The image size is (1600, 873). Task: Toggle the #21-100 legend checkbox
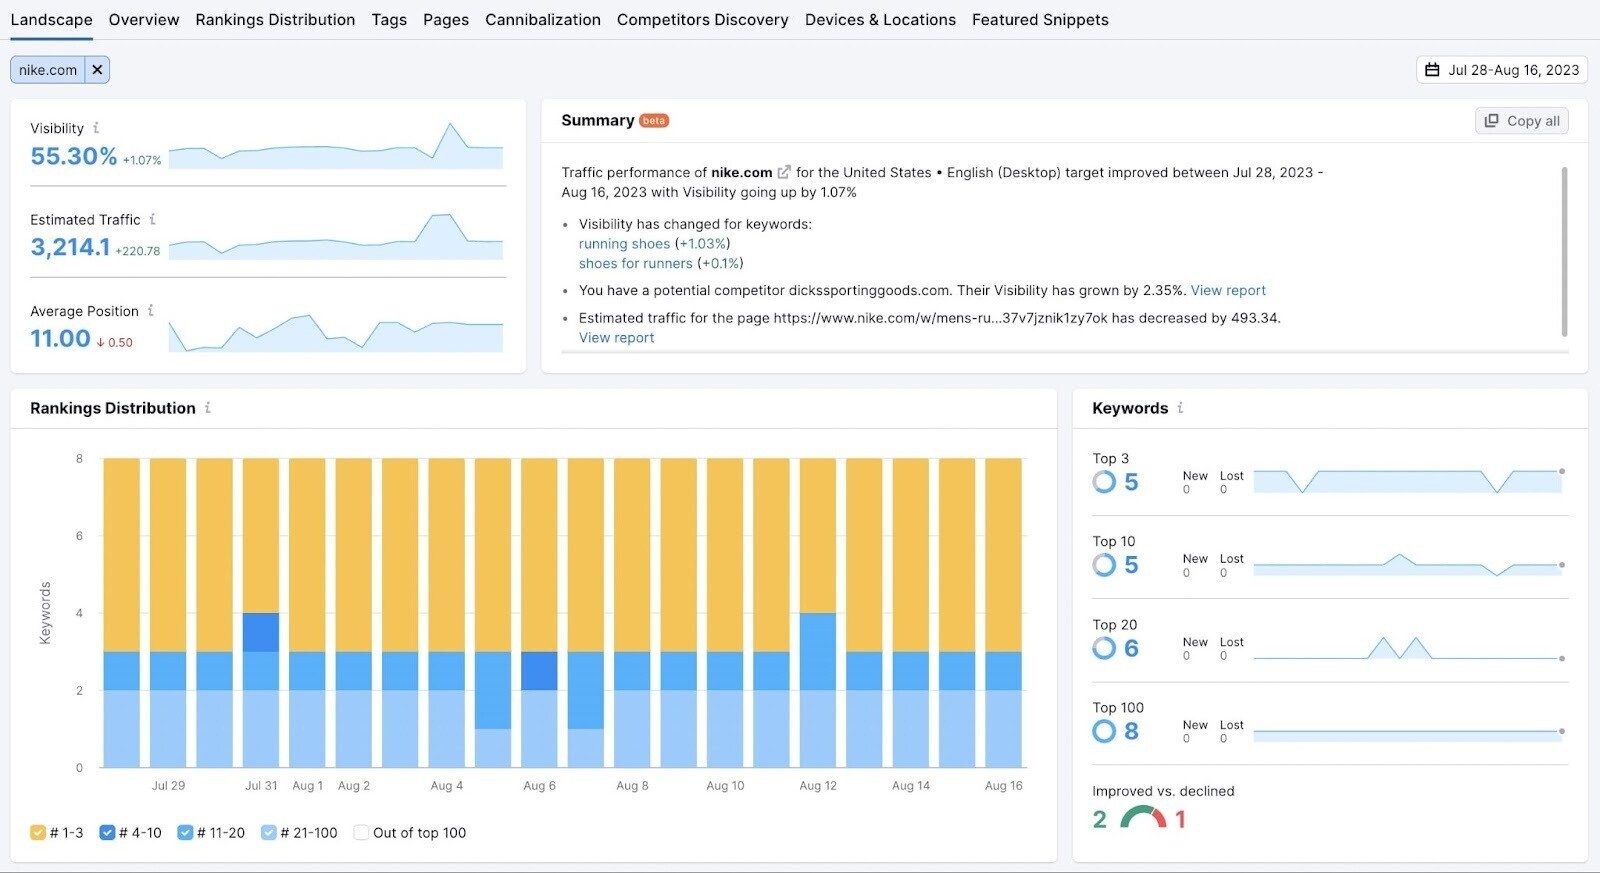click(x=268, y=832)
